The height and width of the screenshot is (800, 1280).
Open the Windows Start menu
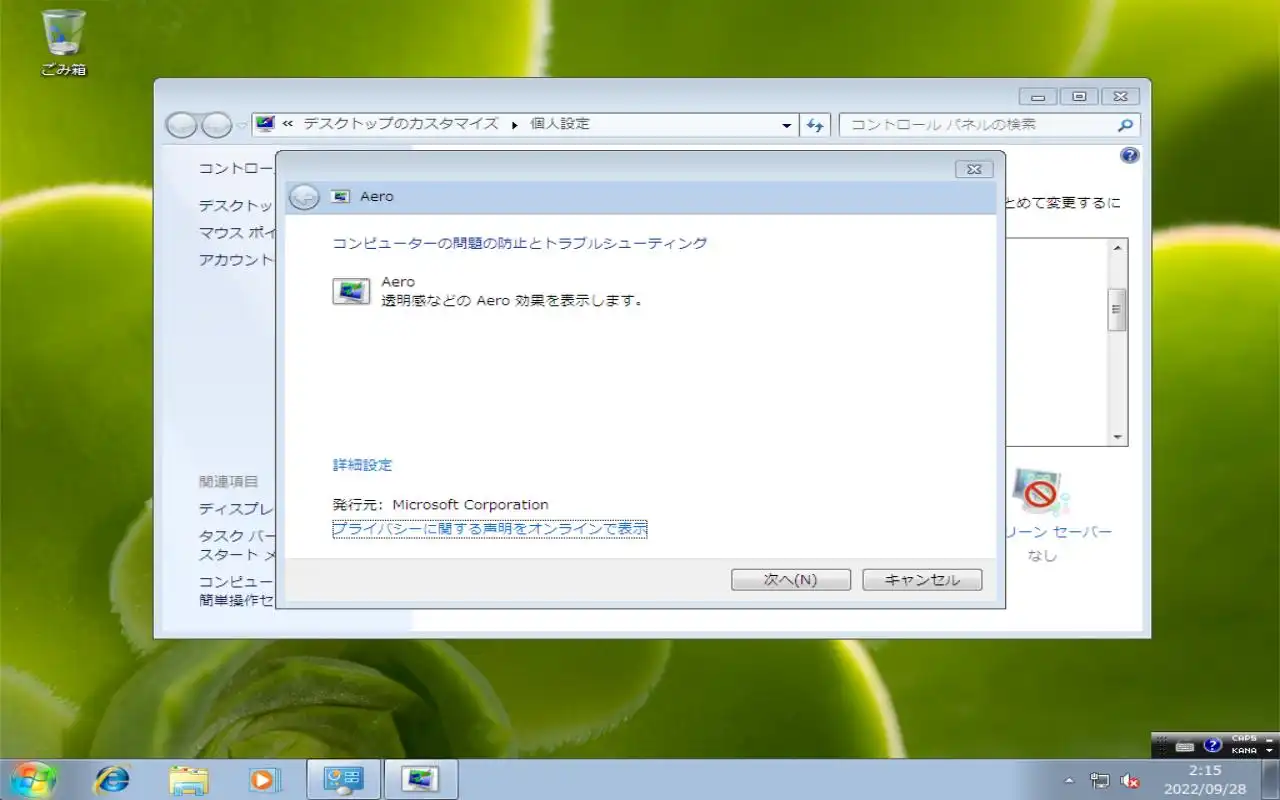coord(32,779)
